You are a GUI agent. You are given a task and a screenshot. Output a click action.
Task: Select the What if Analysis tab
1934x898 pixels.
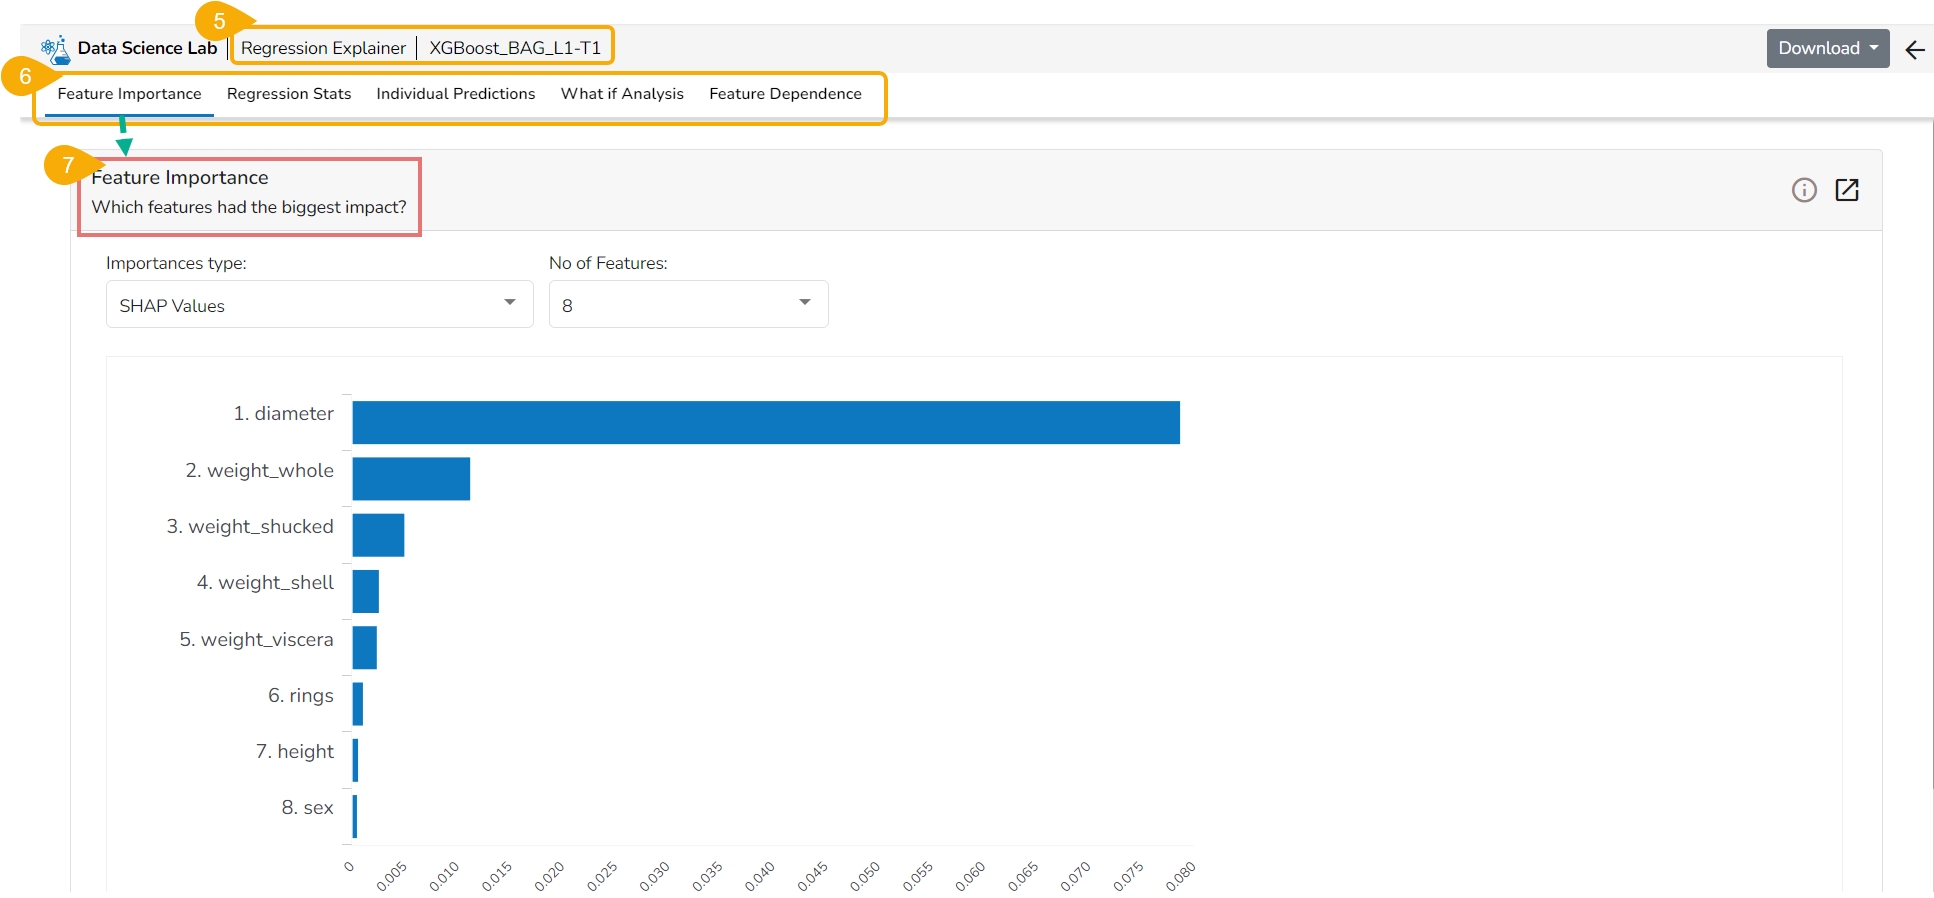click(622, 94)
